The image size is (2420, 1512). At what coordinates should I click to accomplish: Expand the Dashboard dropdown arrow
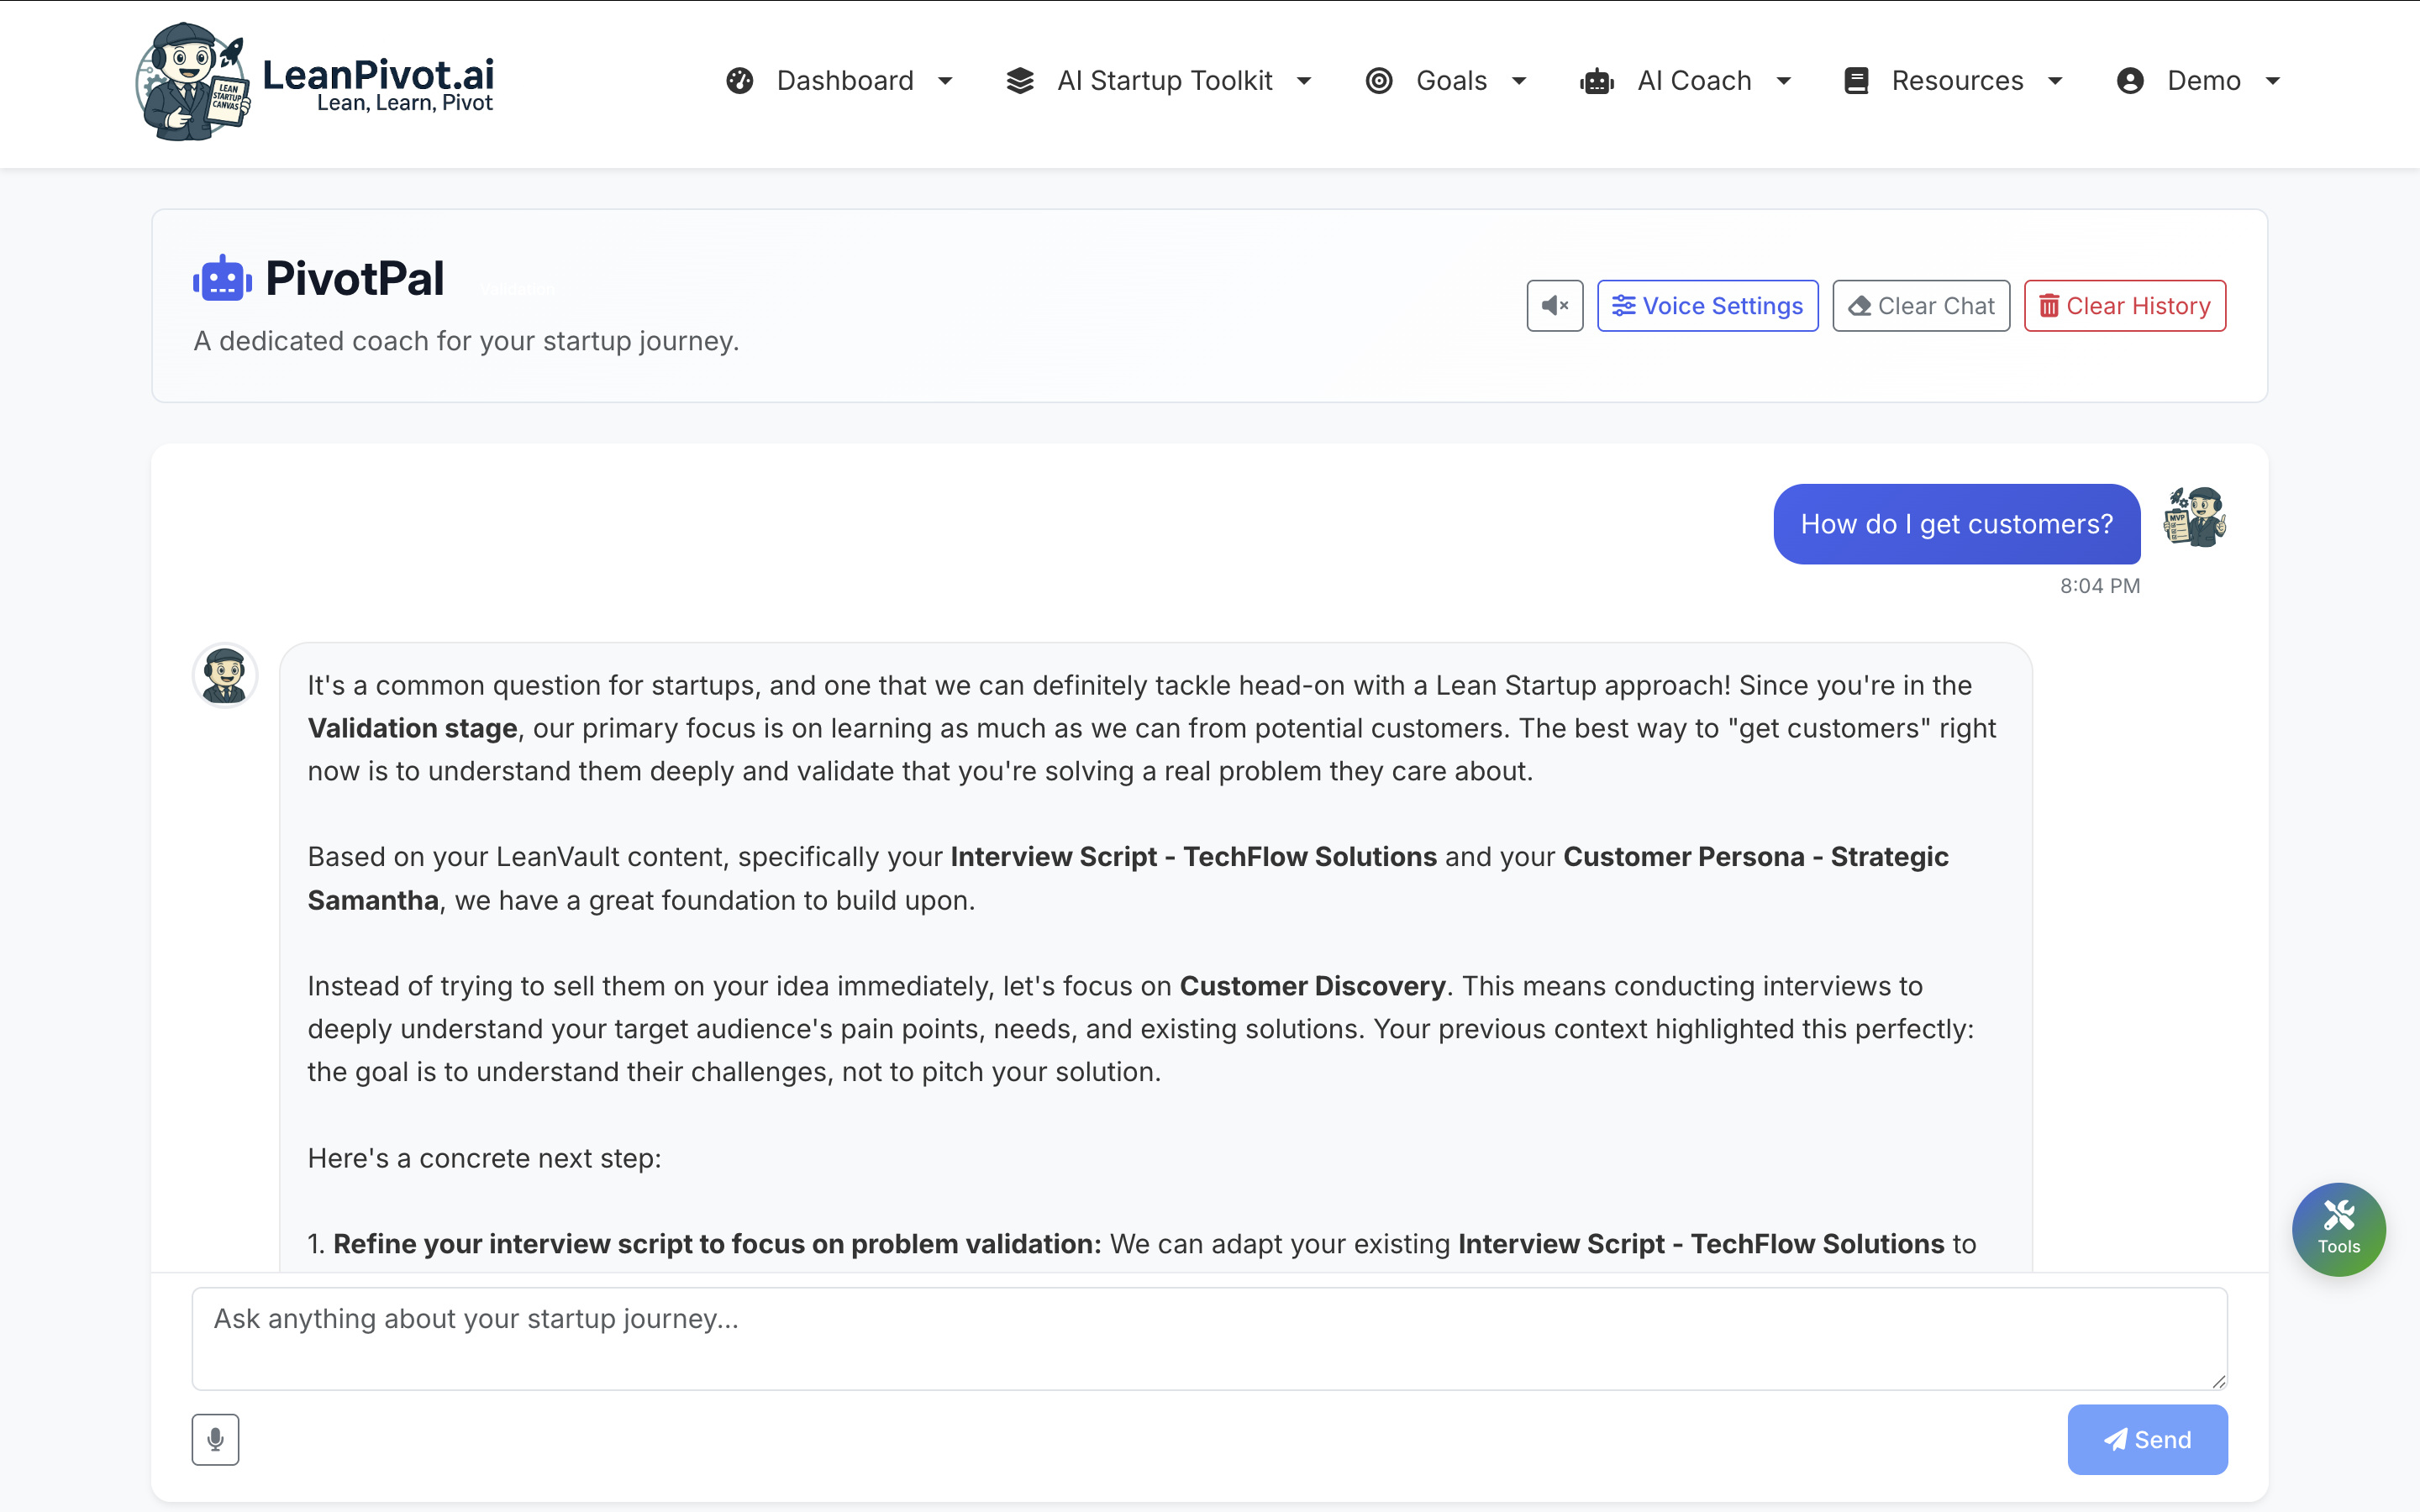(945, 81)
